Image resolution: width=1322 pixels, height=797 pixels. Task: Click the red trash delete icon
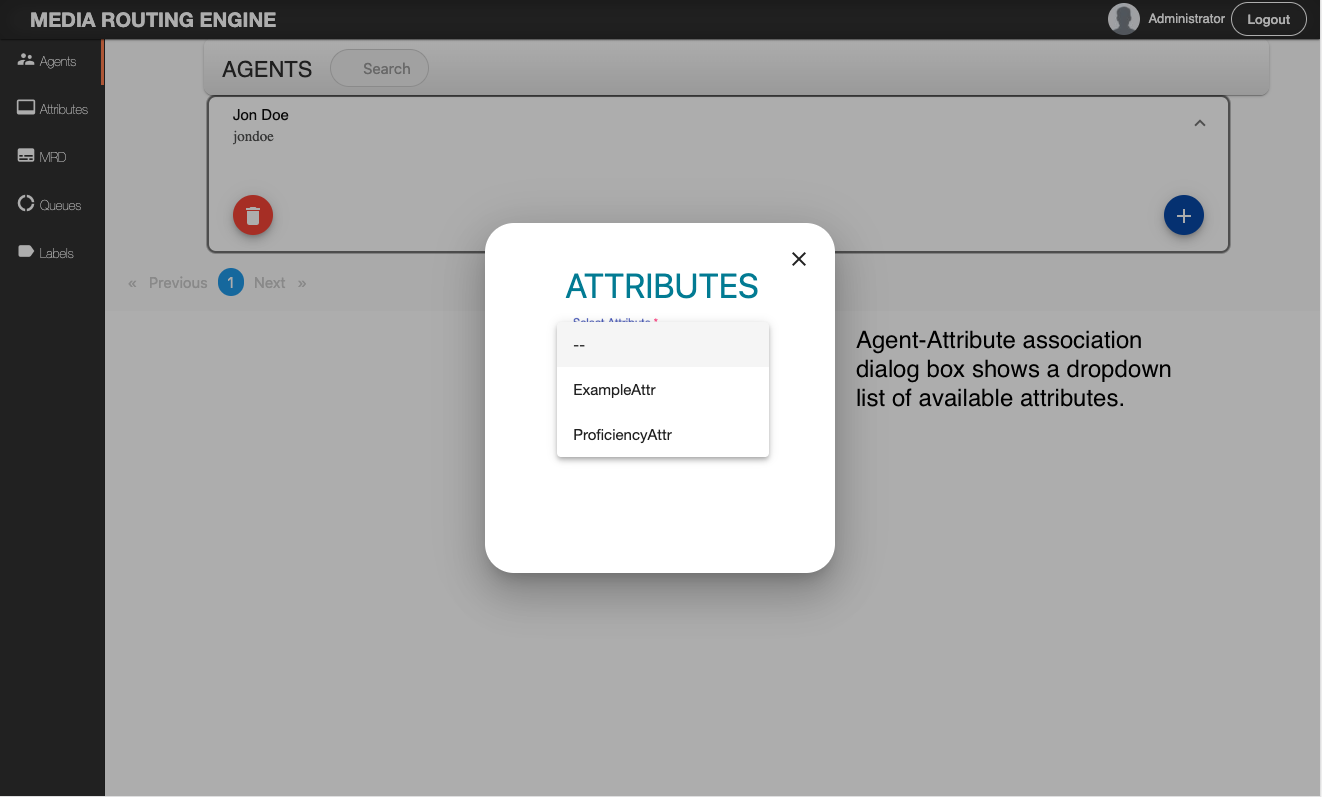(x=253, y=215)
